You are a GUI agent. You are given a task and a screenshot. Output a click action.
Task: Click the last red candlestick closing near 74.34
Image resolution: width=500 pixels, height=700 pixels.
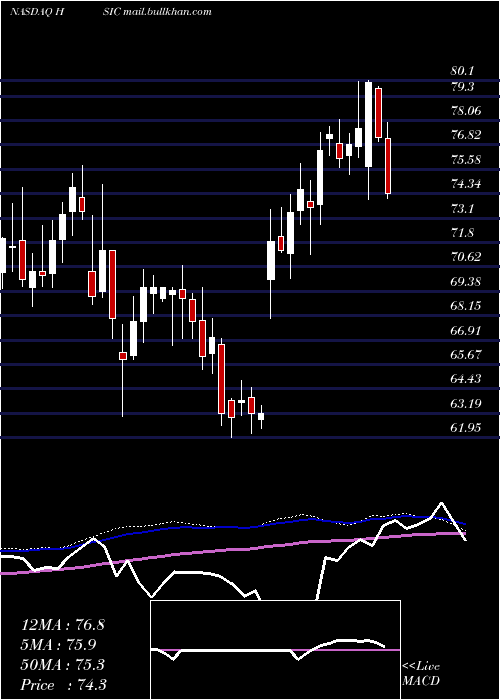click(388, 166)
